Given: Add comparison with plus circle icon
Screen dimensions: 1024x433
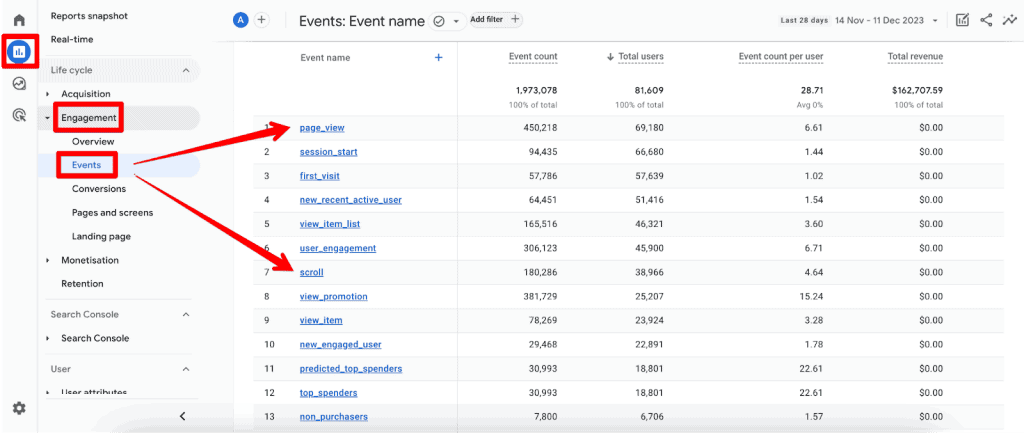Looking at the screenshot, I should (x=261, y=20).
